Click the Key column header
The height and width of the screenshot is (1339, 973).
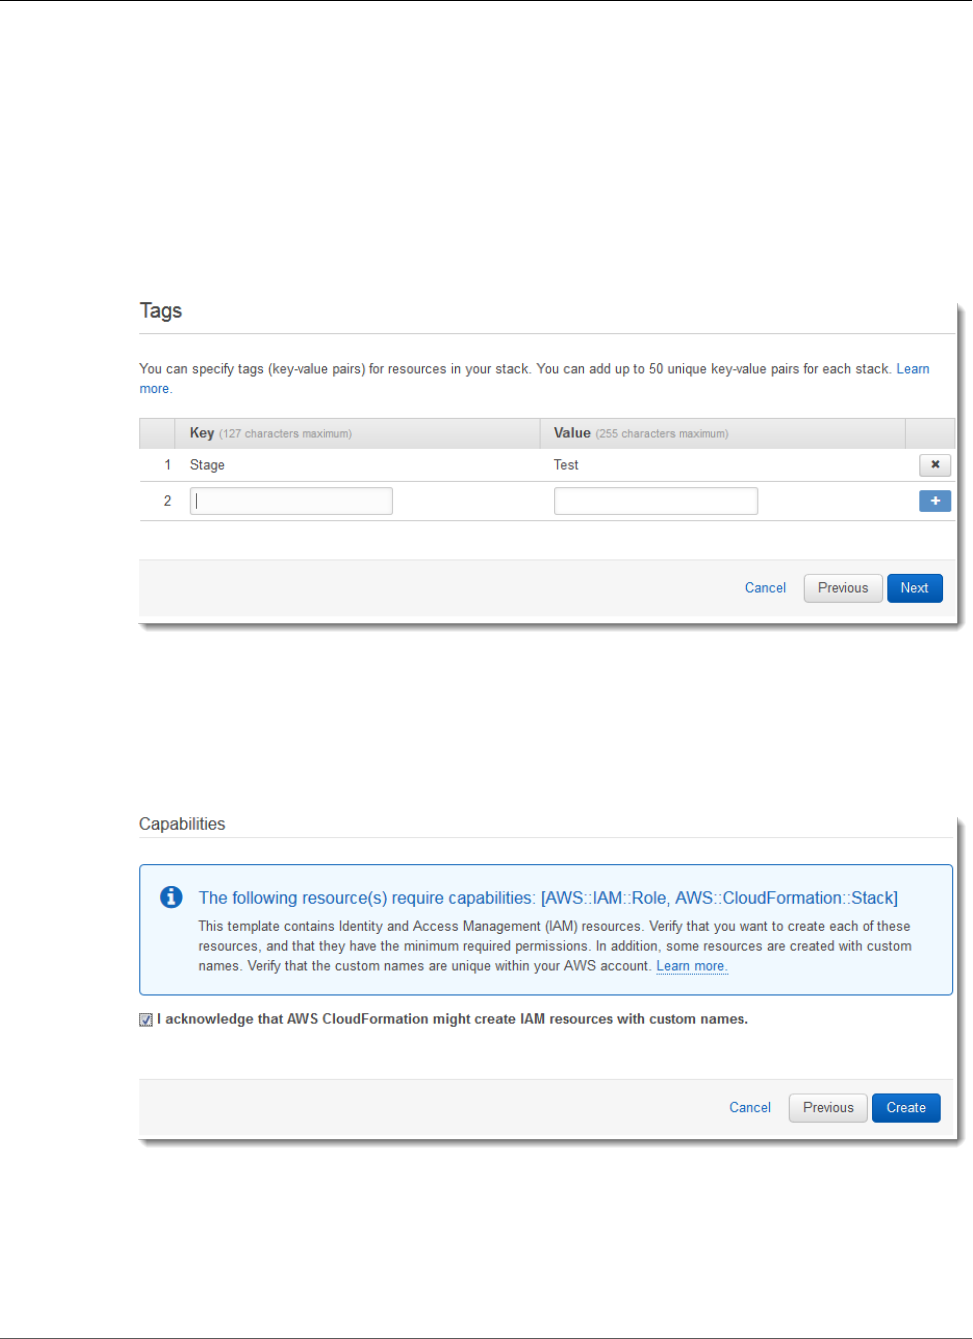coord(202,433)
